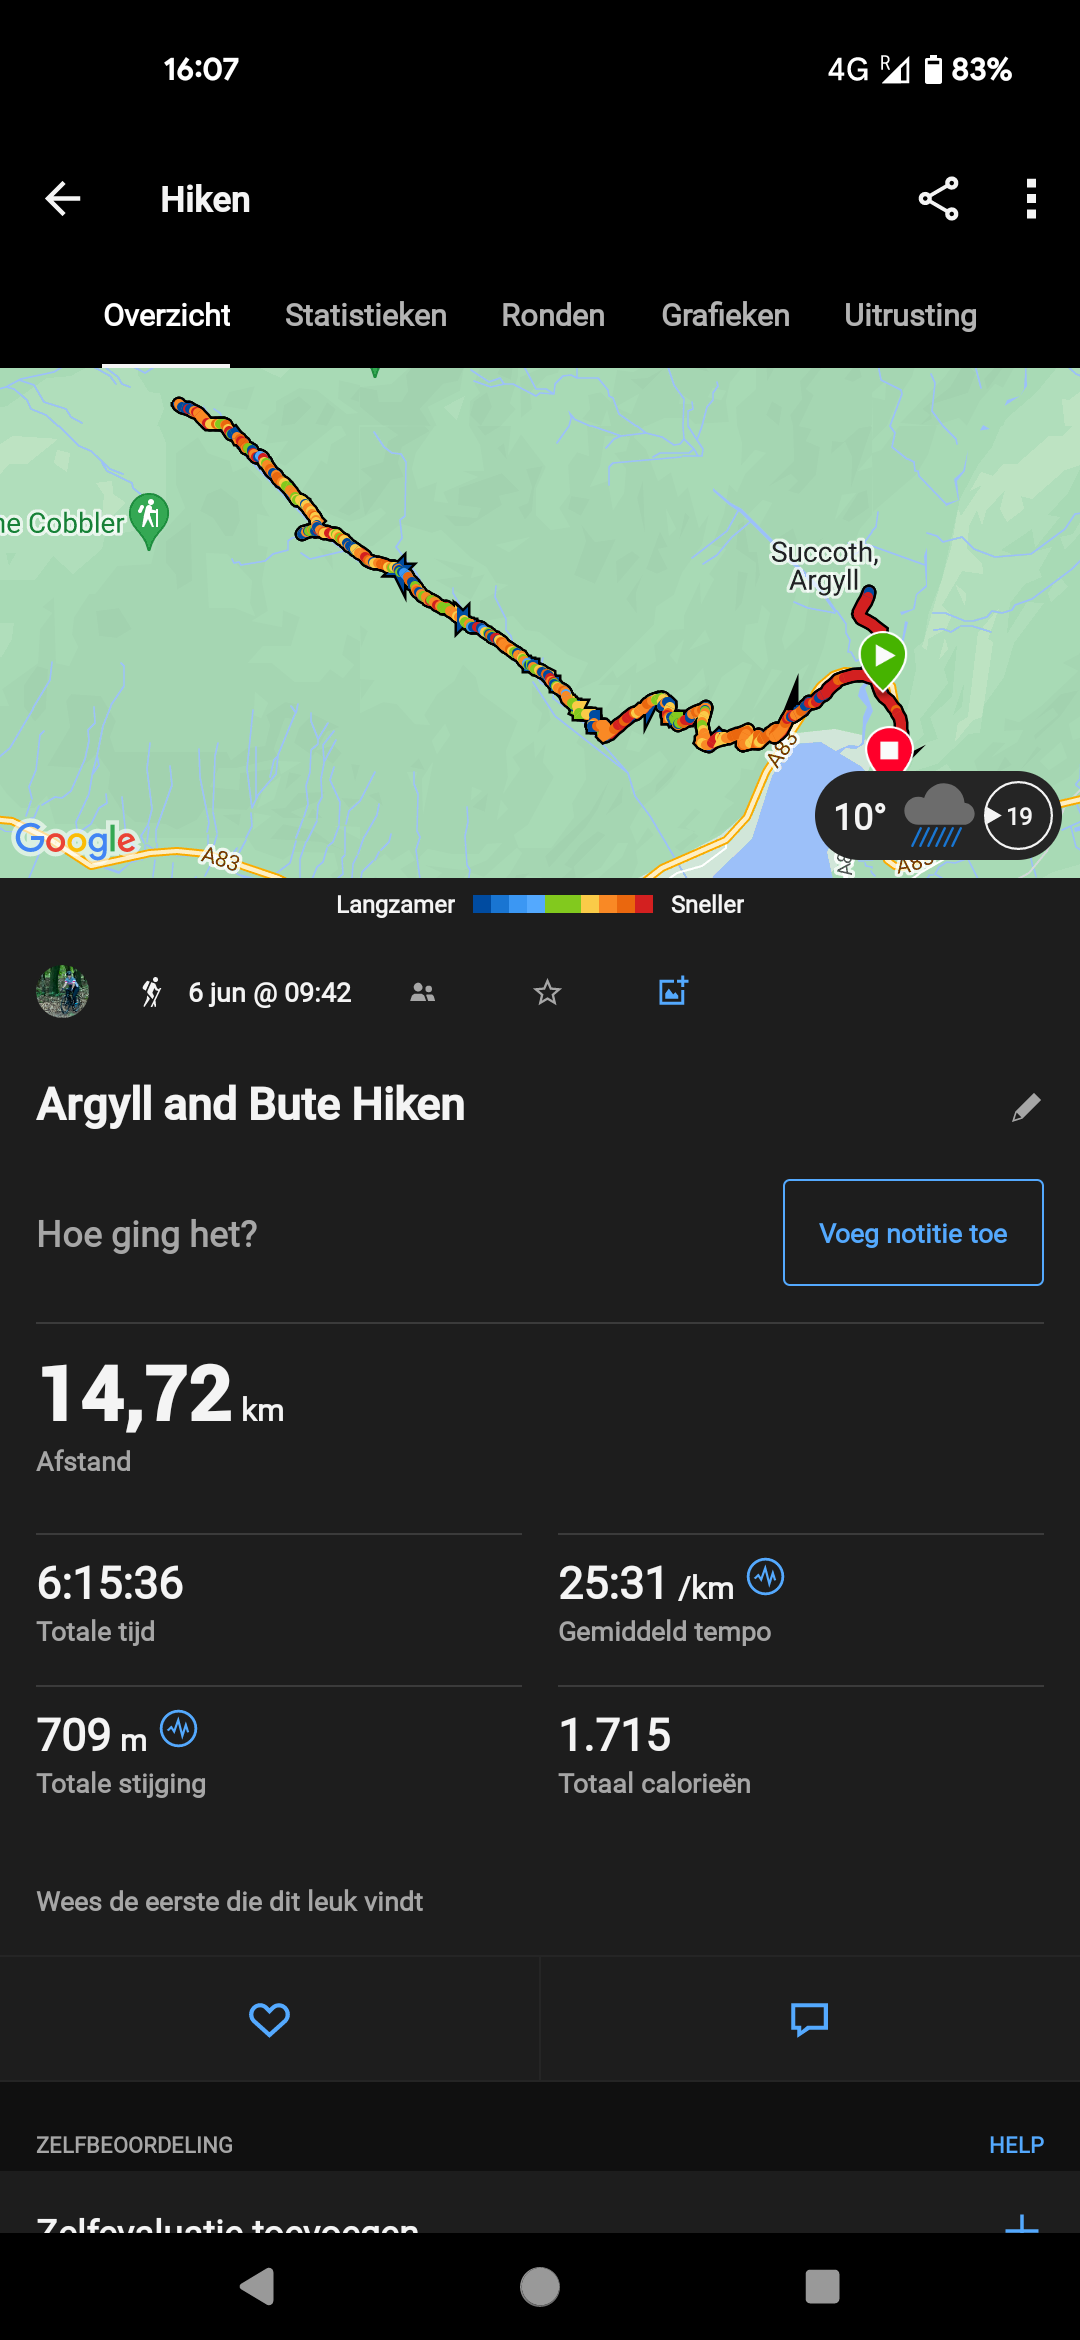The height and width of the screenshot is (2340, 1080).
Task: Open the HELP link for Zelfbeoordeling
Action: coord(1016,2145)
